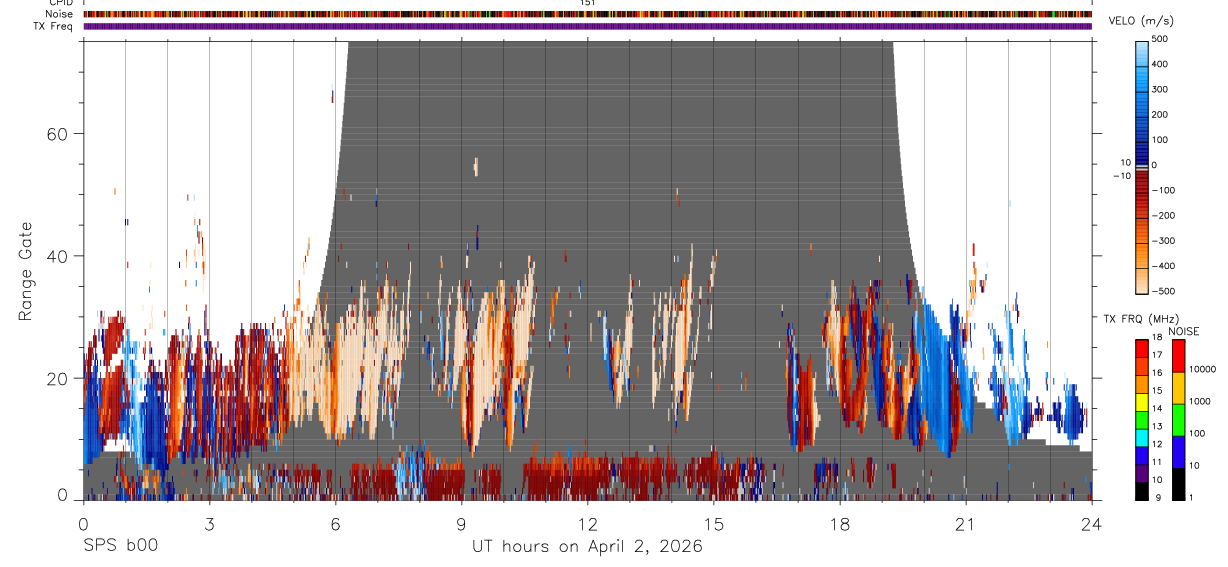This screenshot has height=567, width=1228.
Task: Click the 13 label on the TX FRQ scale
Action: (1157, 426)
